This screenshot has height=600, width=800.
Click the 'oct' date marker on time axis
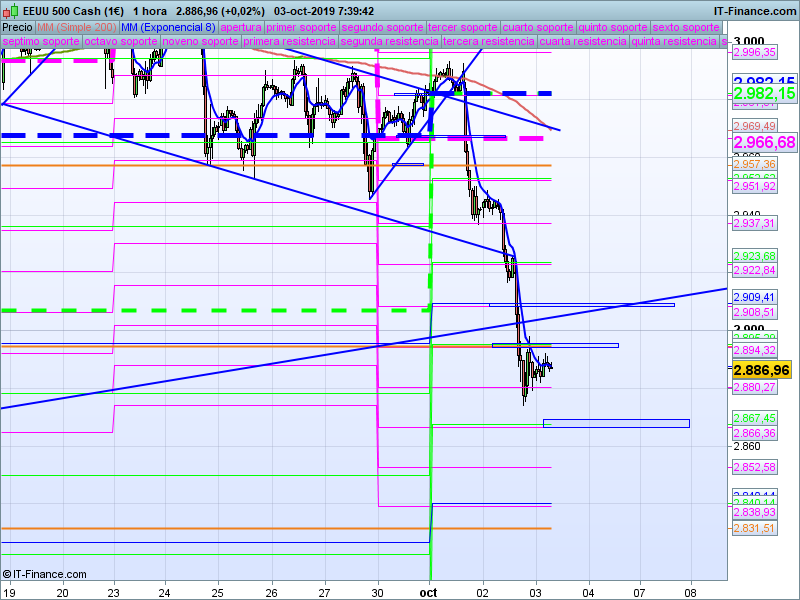(x=429, y=591)
